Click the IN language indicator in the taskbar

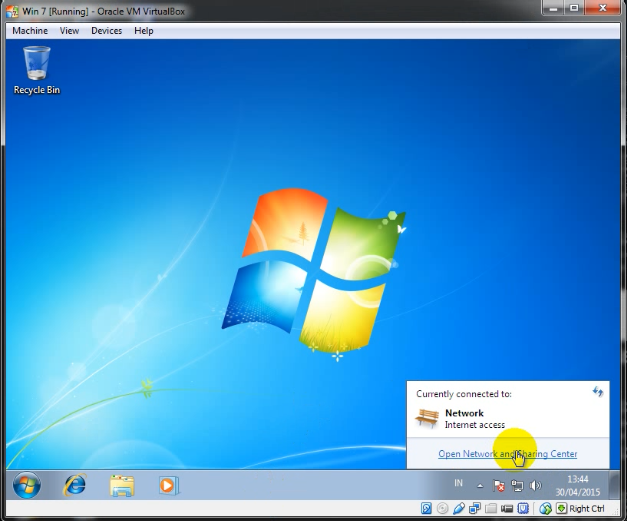click(x=458, y=483)
